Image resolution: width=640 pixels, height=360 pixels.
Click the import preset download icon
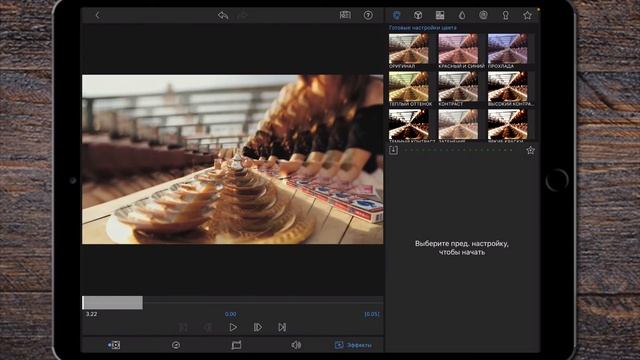click(x=393, y=150)
